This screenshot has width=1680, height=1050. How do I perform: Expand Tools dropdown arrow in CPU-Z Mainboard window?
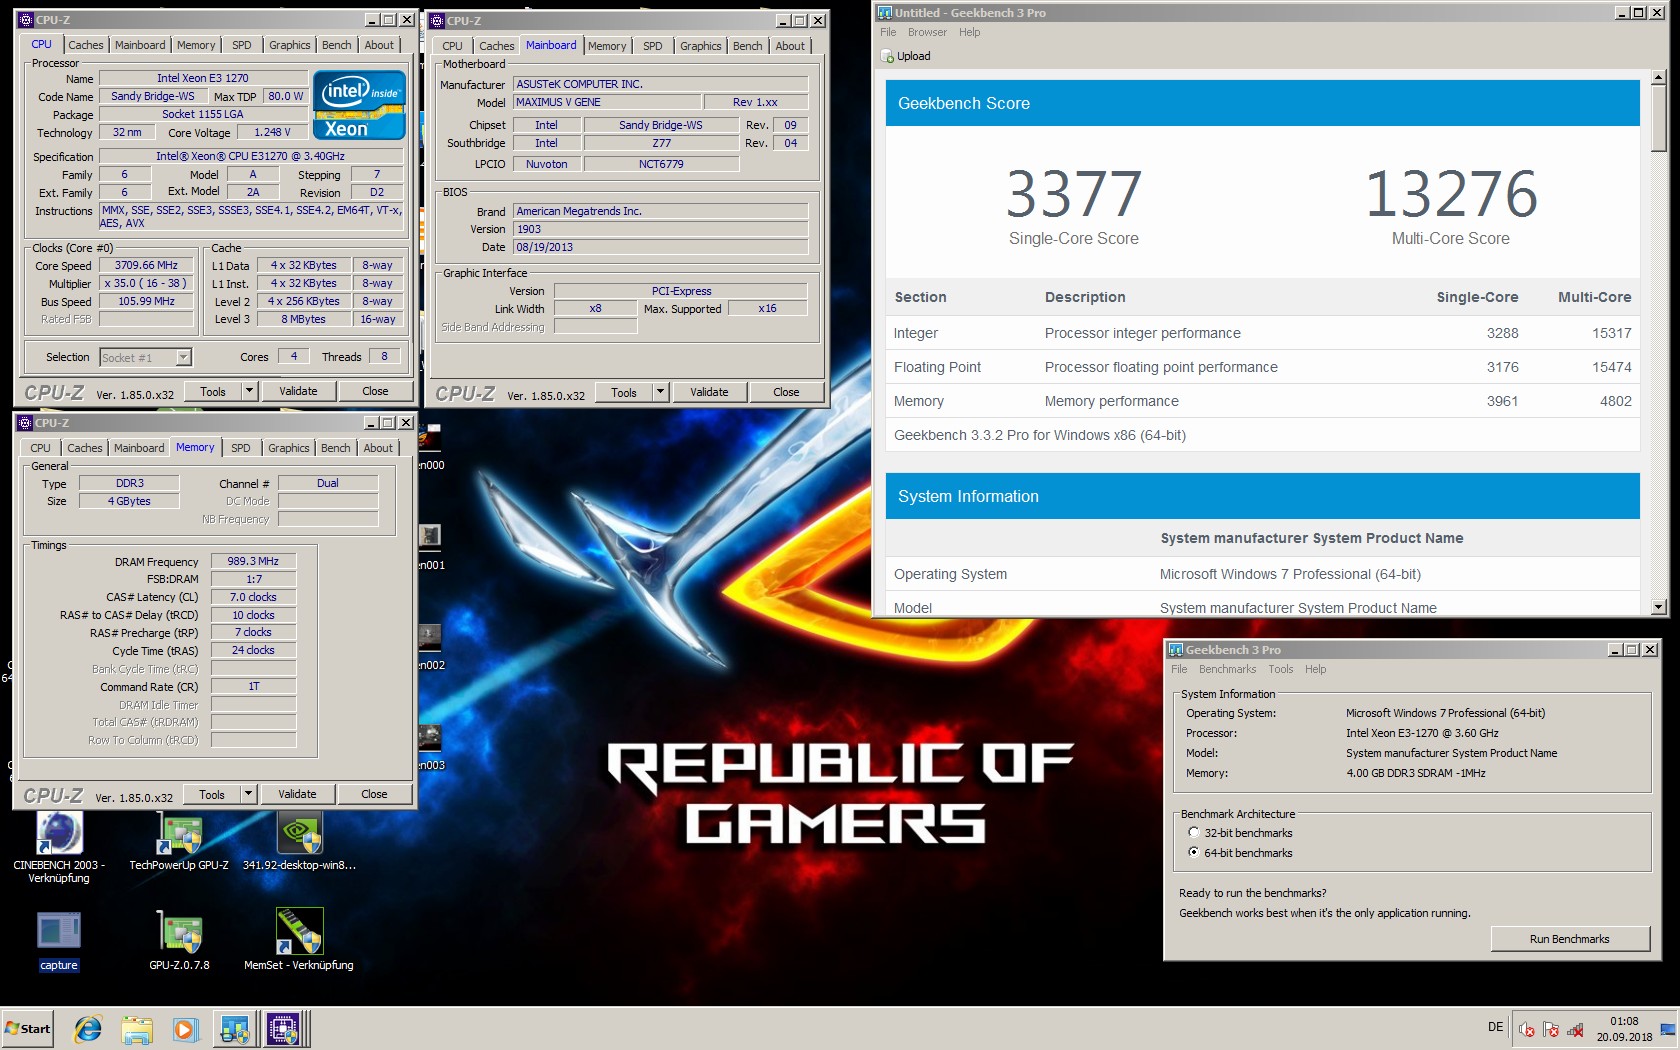coord(660,392)
